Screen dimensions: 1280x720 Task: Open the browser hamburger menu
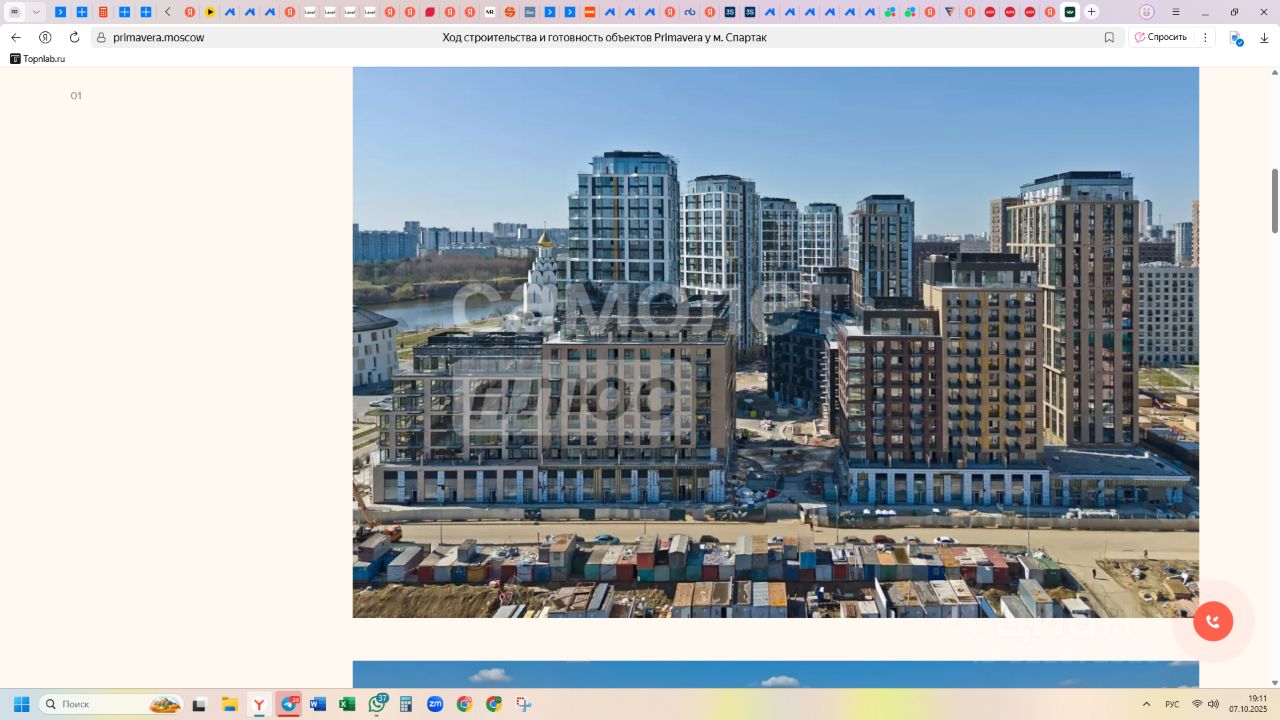(1176, 12)
